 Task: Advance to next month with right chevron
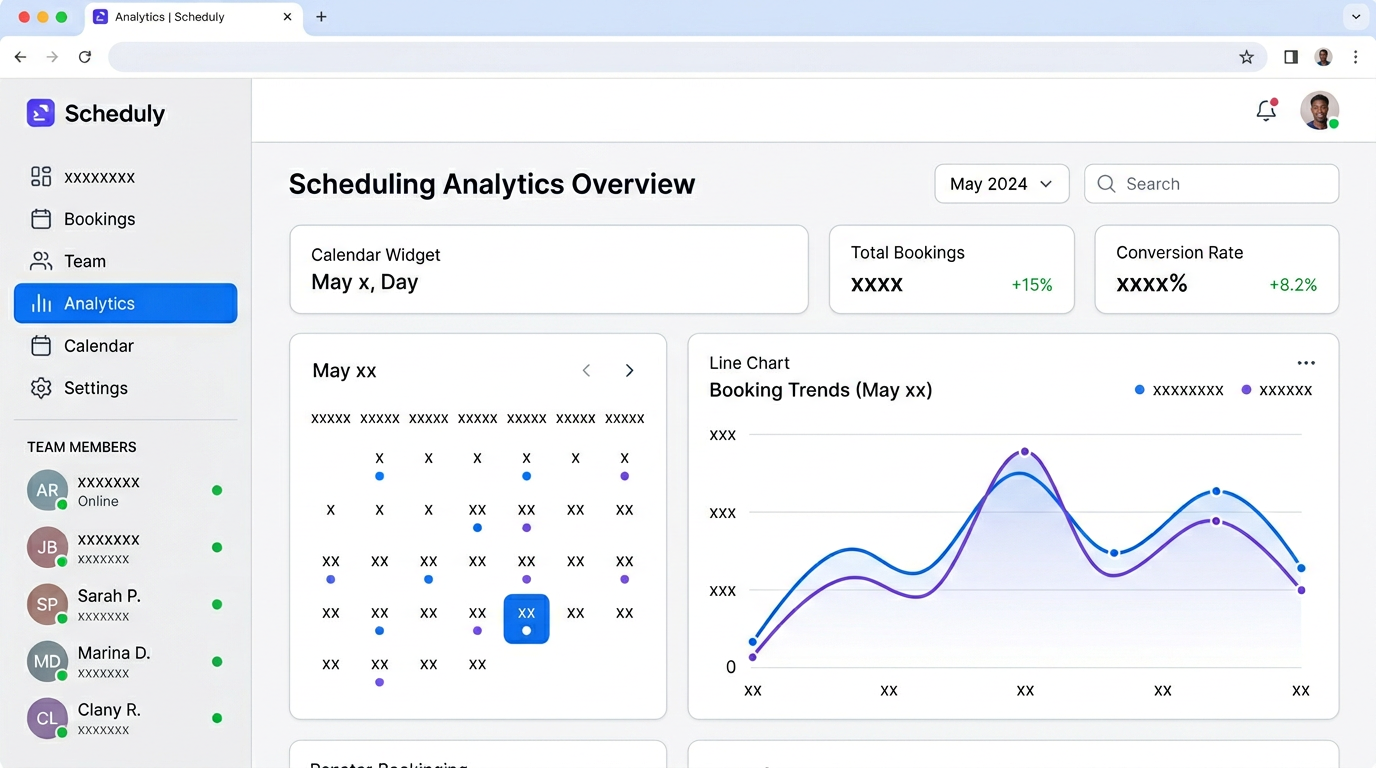click(630, 370)
